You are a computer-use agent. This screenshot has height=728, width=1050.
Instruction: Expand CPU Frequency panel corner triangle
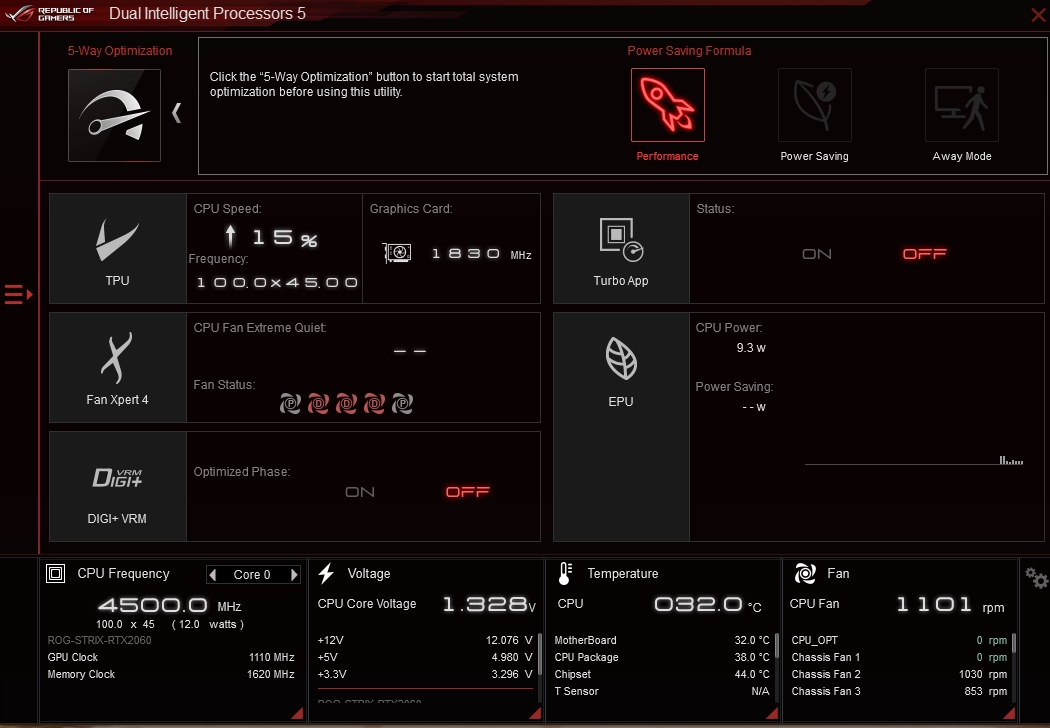tap(297, 713)
